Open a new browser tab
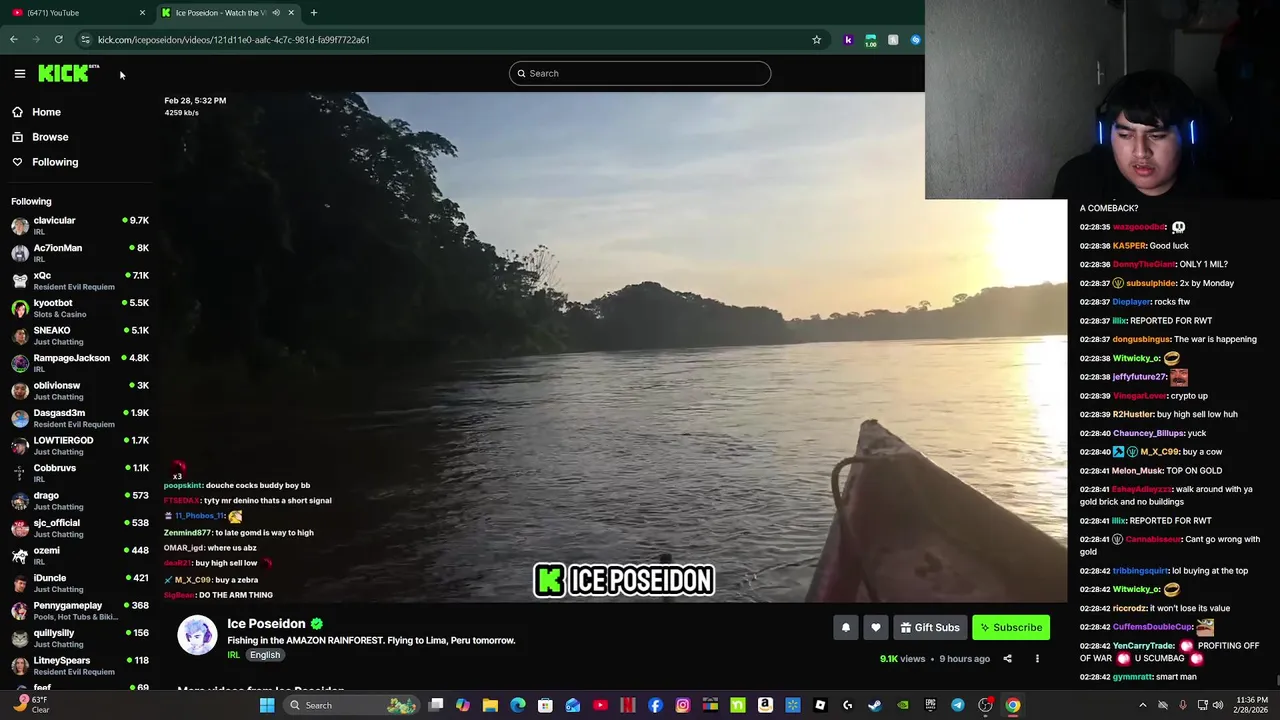 click(314, 13)
